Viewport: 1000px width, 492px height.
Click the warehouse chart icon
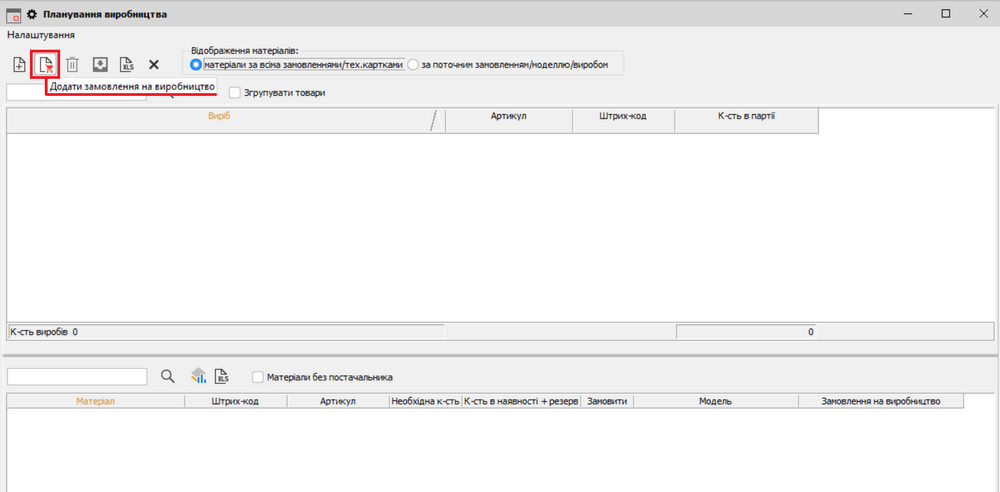pyautogui.click(x=198, y=376)
